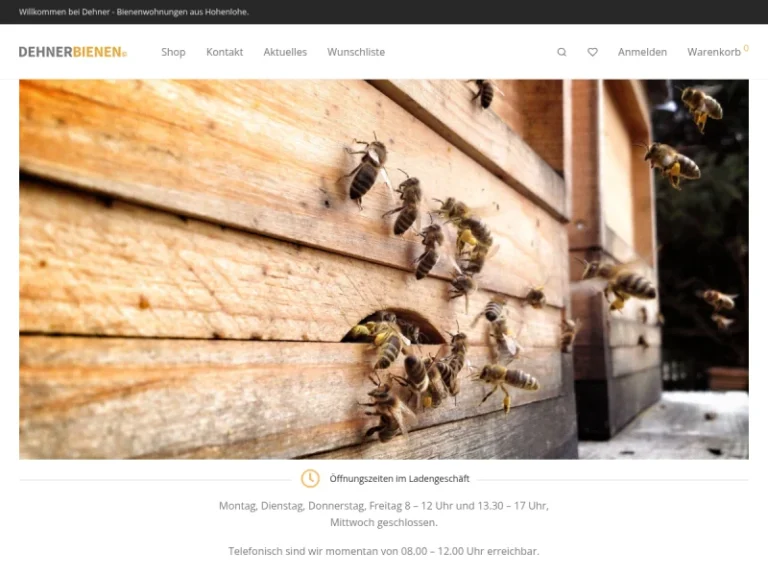Click the clock icon above opening hours
This screenshot has width=768, height=576.
click(x=310, y=479)
